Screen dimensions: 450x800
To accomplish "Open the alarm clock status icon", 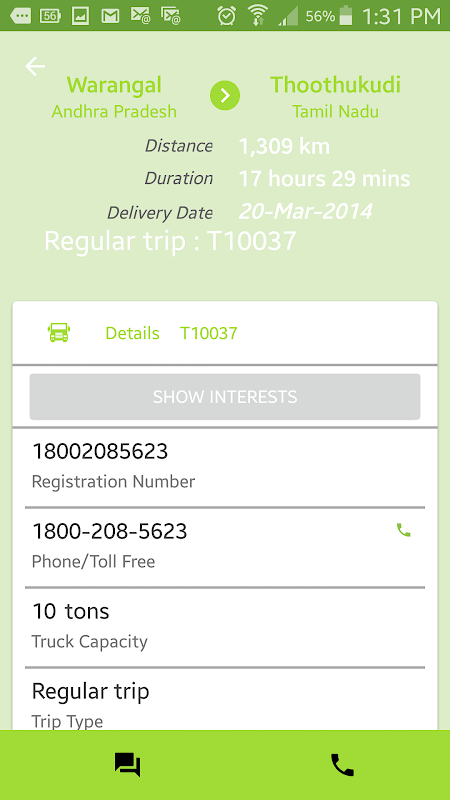I will (x=226, y=15).
